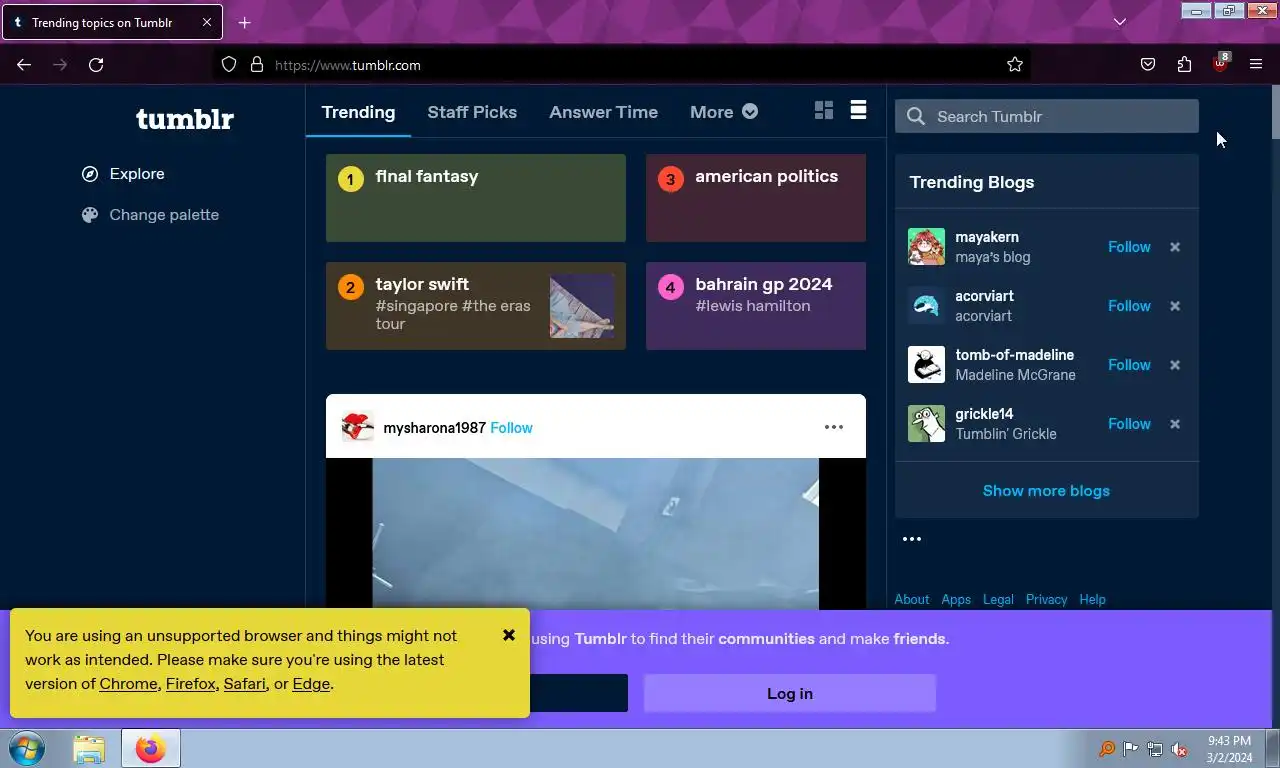
Task: Follow mayakern blog
Action: point(1129,247)
